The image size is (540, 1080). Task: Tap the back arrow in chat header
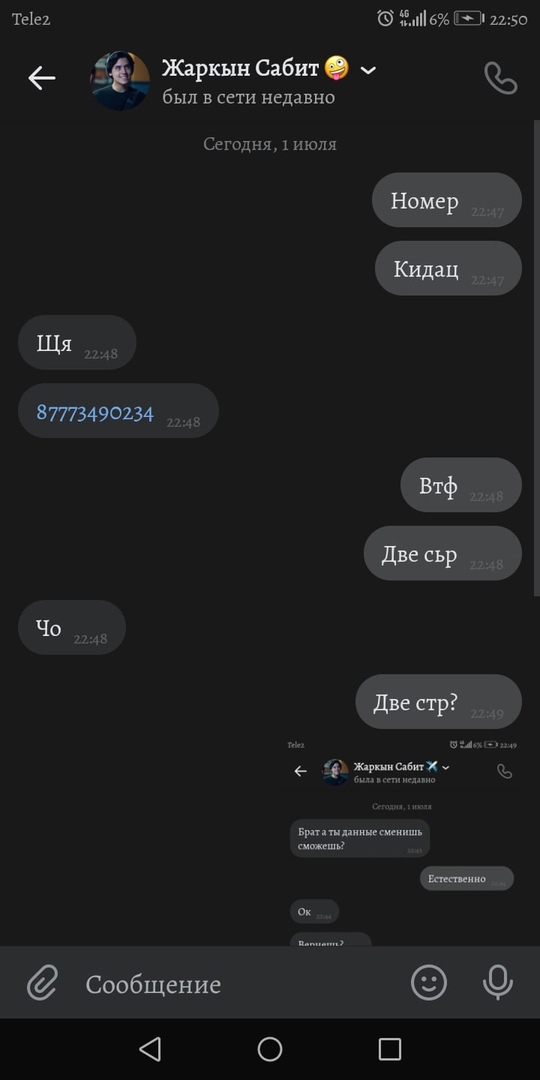pyautogui.click(x=41, y=79)
